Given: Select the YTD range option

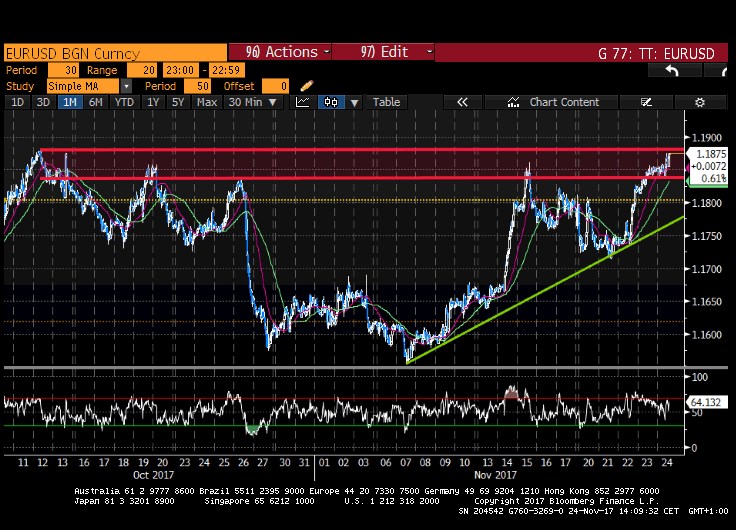Looking at the screenshot, I should 124,102.
